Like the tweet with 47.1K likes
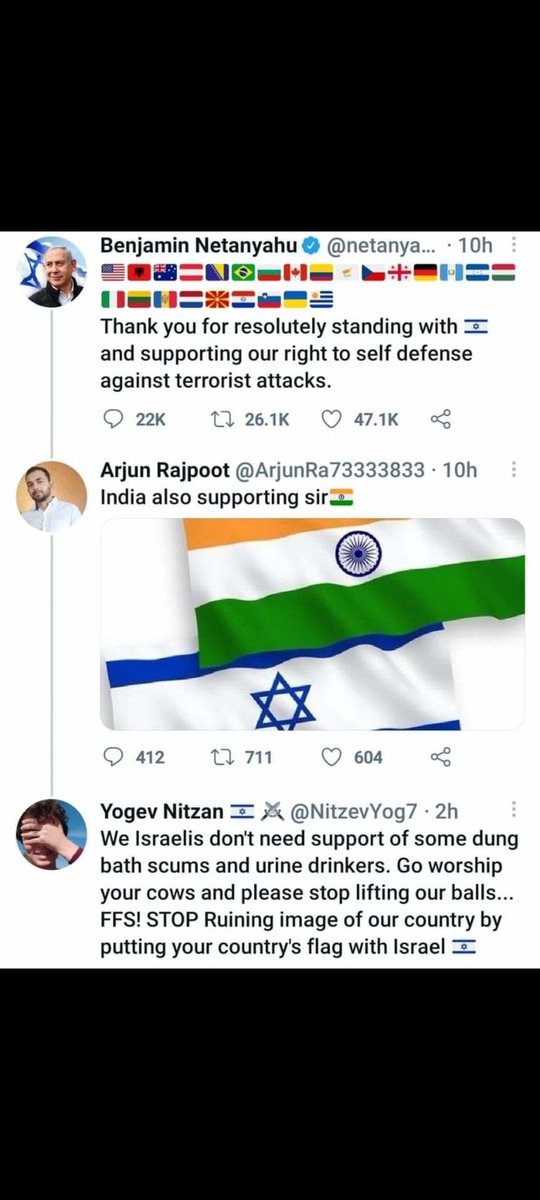Viewport: 540px width, 1200px height. pyautogui.click(x=332, y=420)
